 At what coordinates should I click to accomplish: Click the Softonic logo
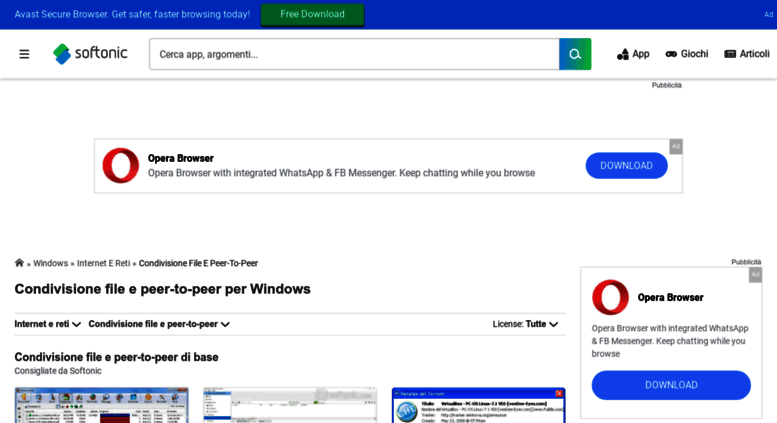(90, 53)
